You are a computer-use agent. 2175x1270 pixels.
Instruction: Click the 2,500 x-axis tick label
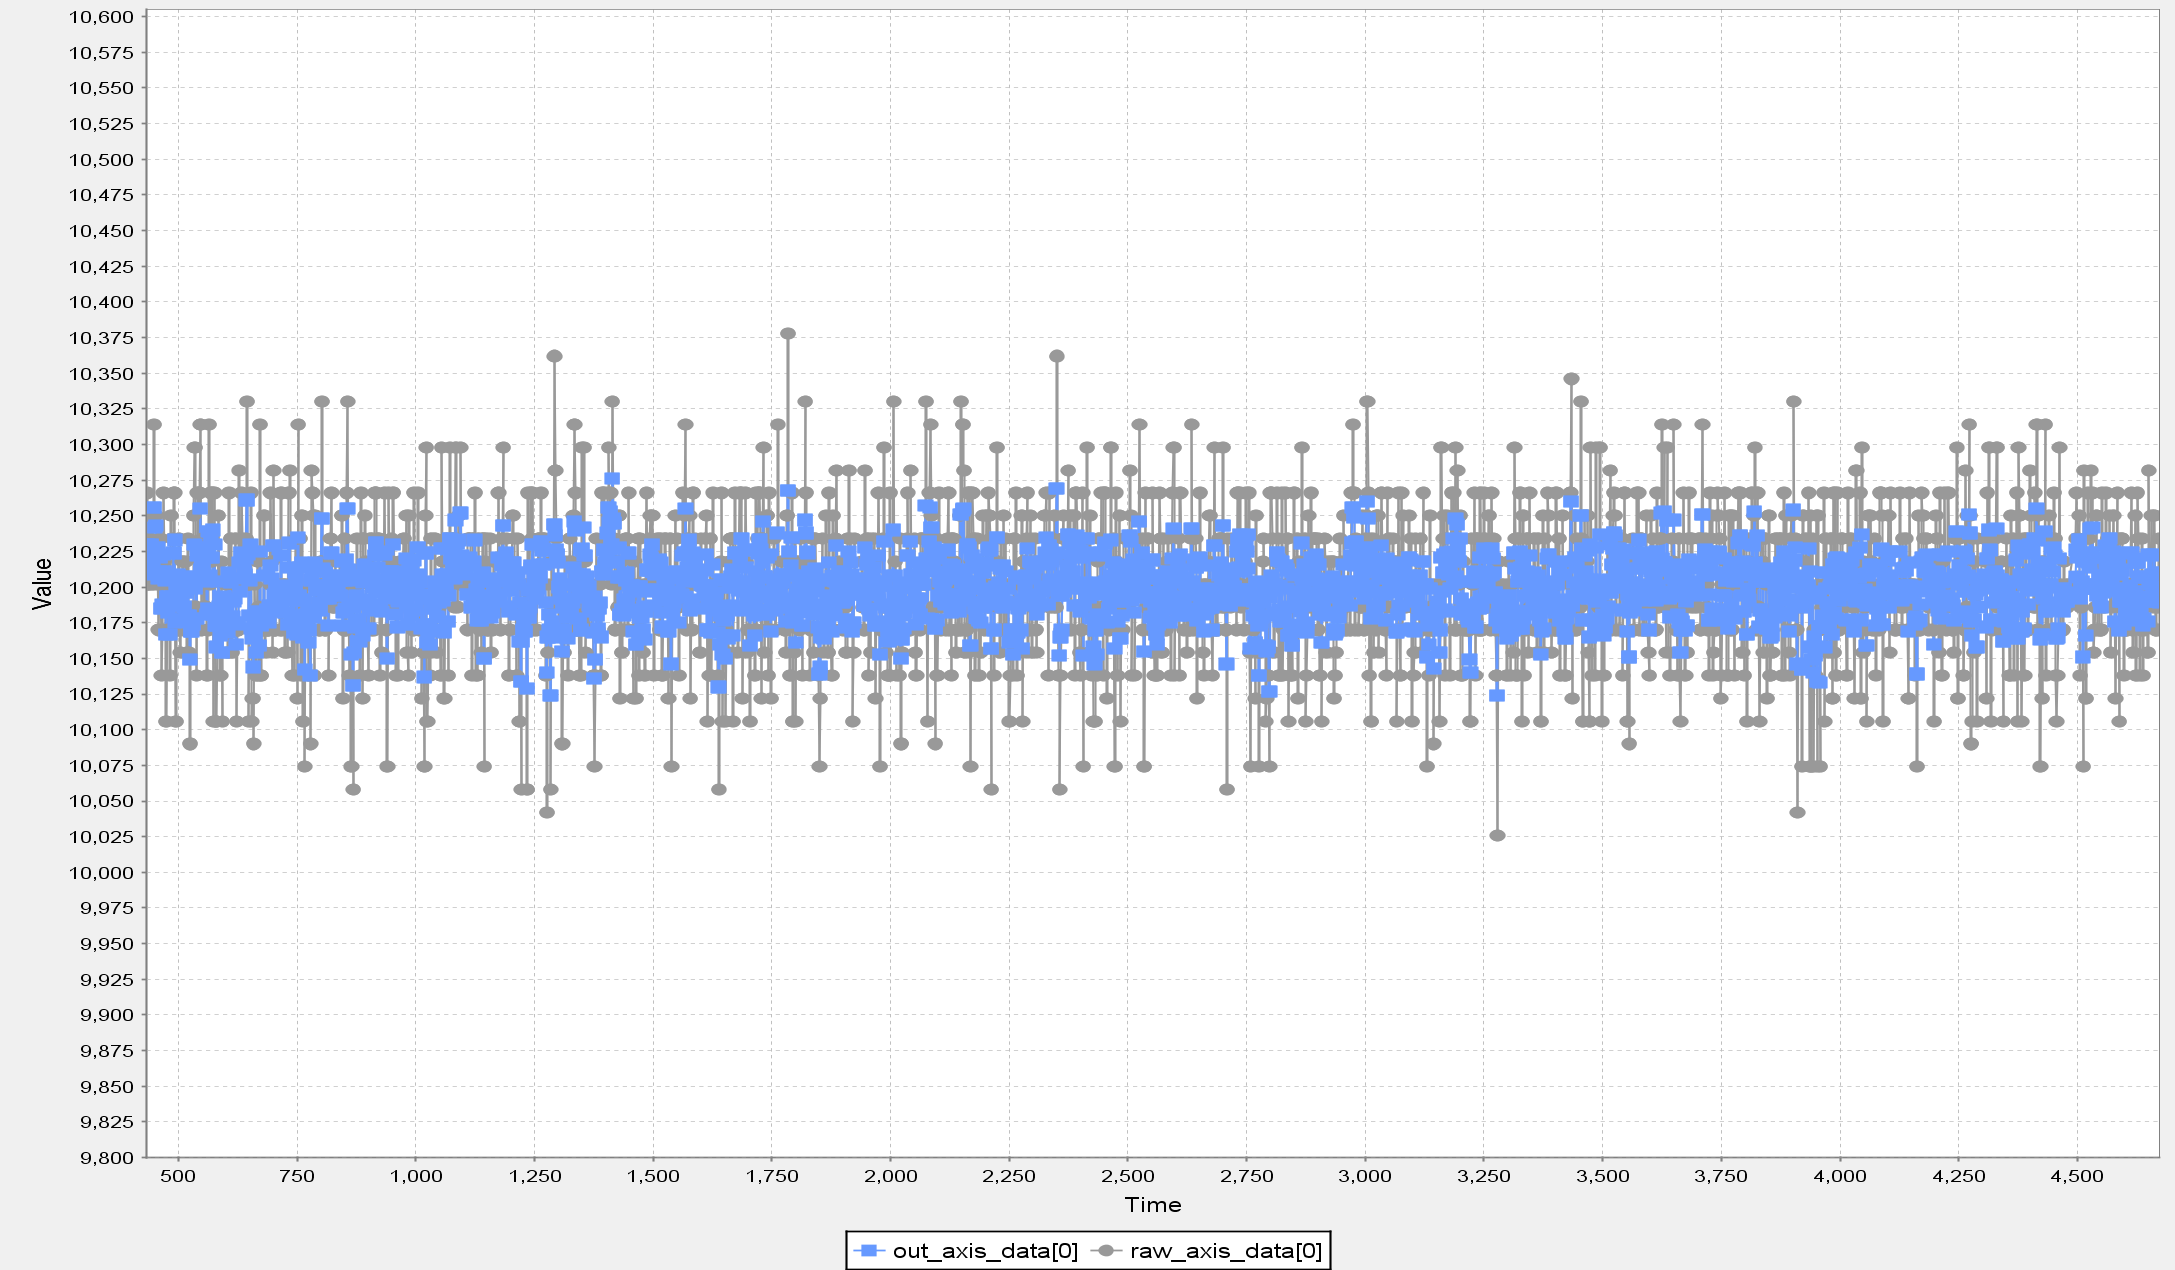(1128, 1176)
